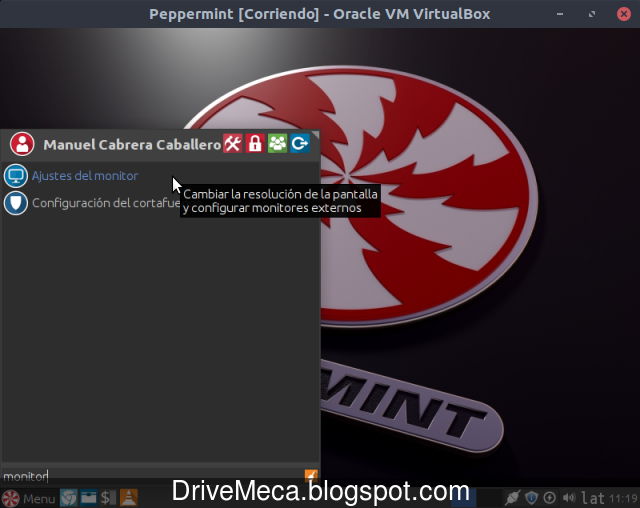Launch VLC media player from the panel
640x508 pixels.
129,498
